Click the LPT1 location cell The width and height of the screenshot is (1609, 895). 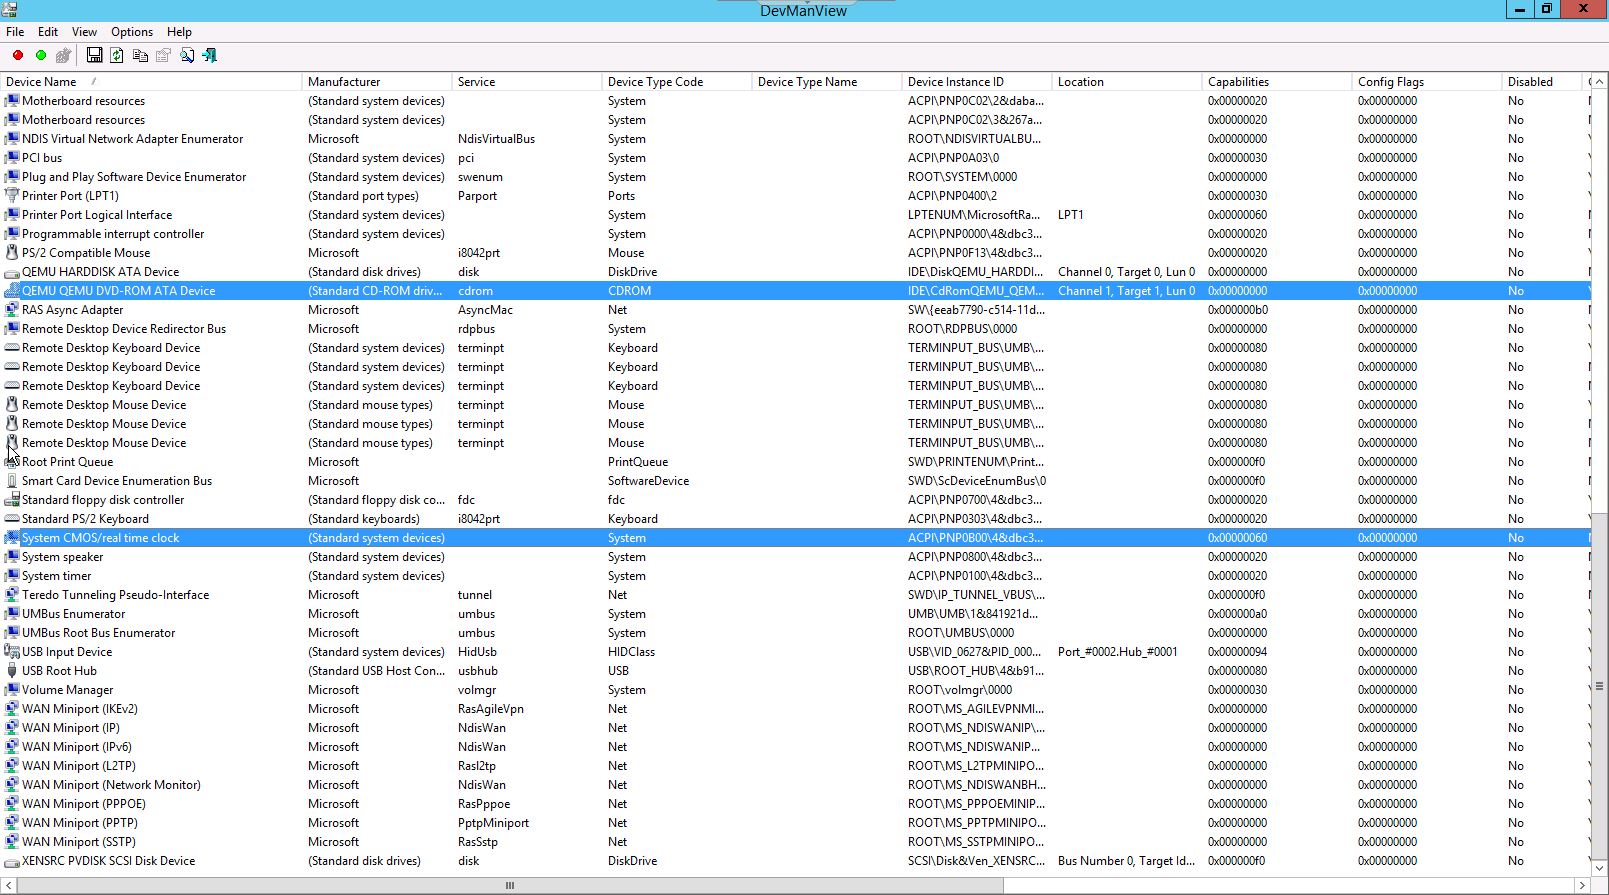point(1071,215)
